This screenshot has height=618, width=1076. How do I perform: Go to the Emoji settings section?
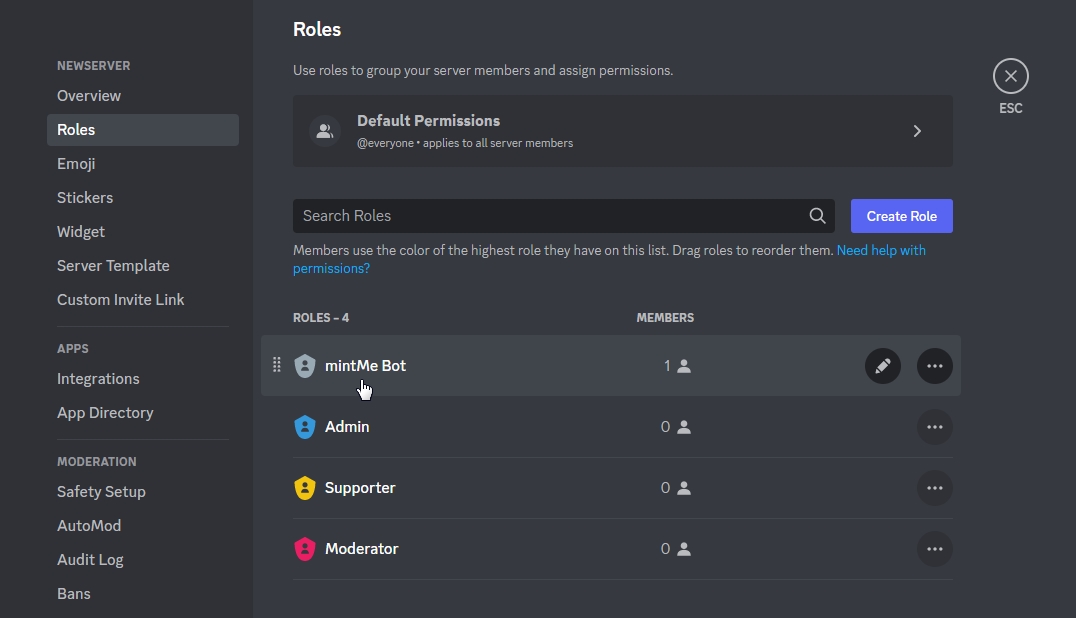coord(76,164)
